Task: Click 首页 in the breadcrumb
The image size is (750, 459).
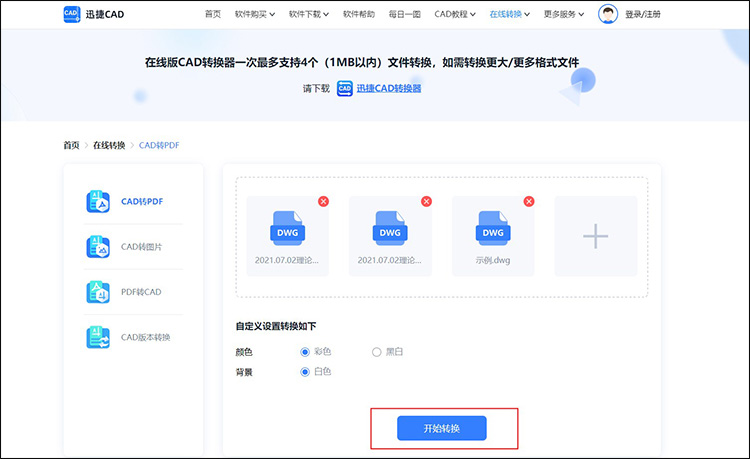Action: [71, 145]
